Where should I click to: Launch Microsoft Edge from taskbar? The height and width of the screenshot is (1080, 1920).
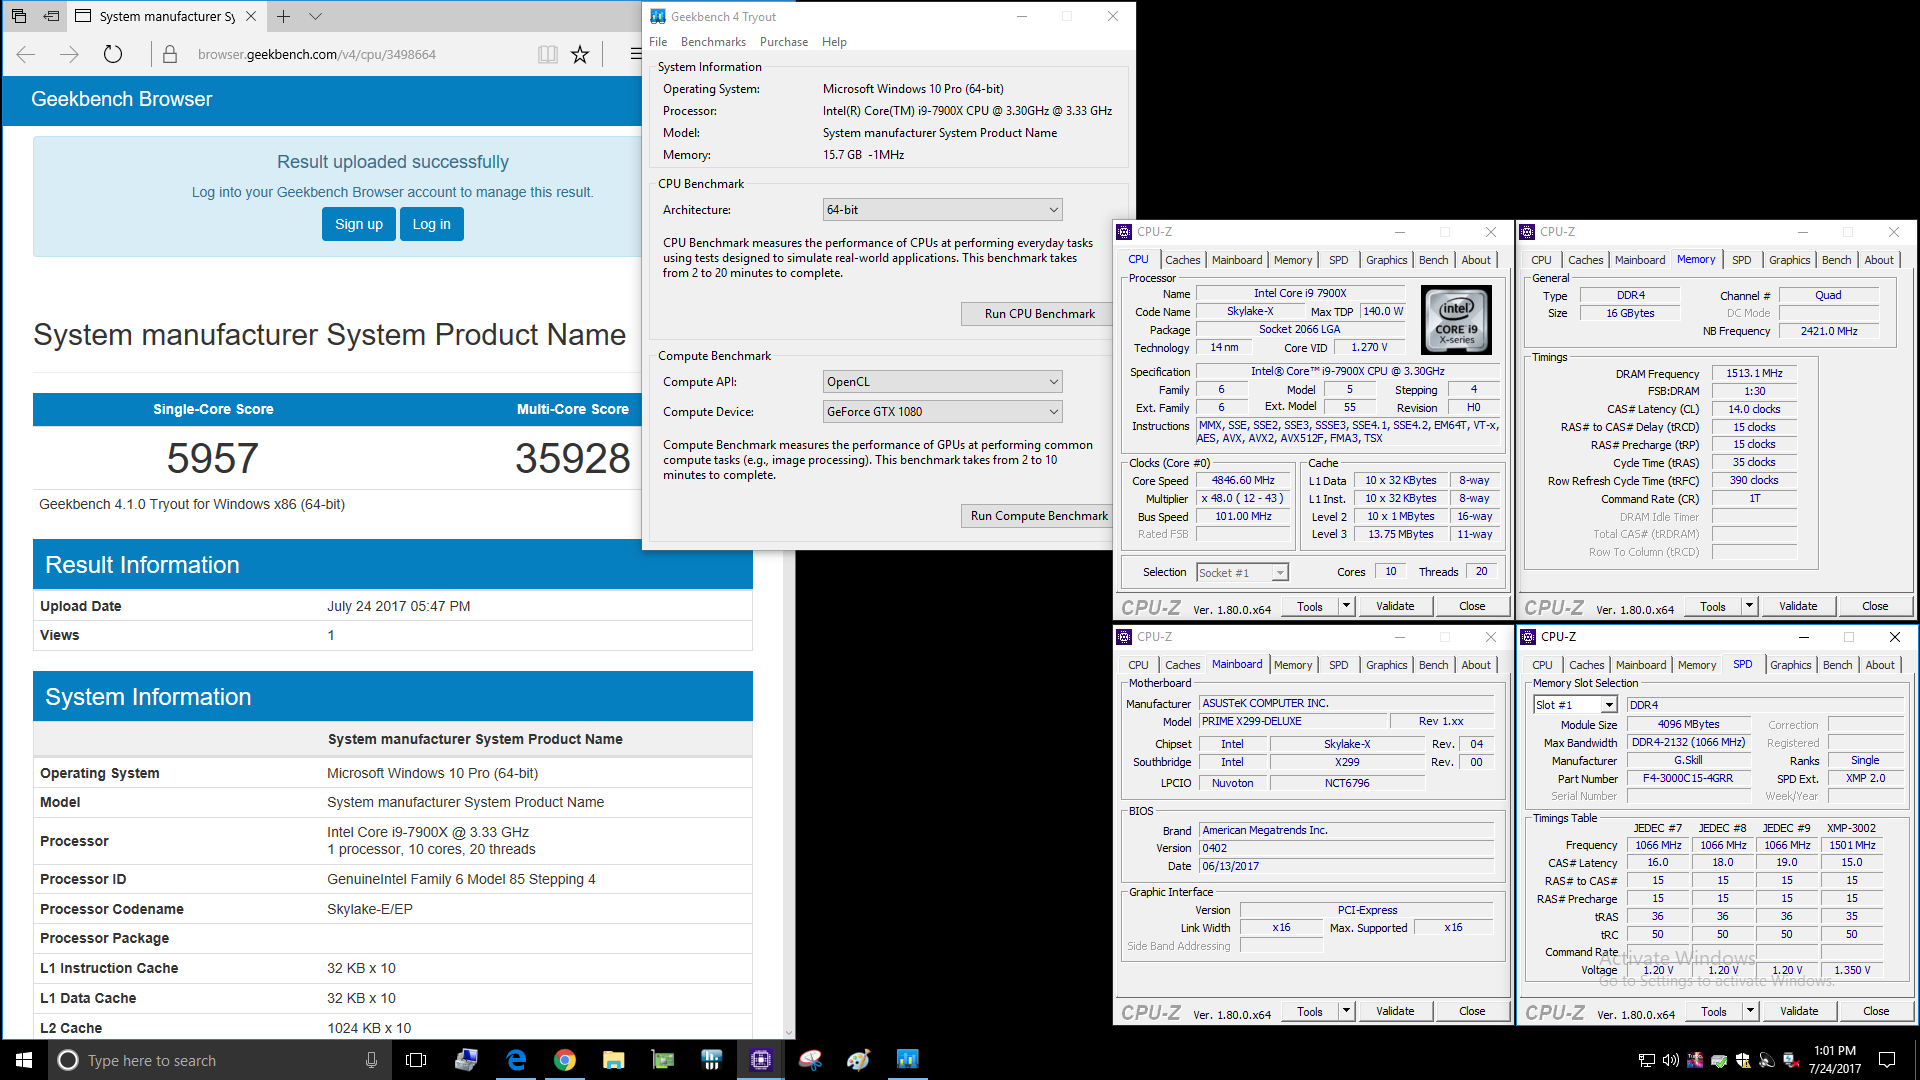(516, 1060)
